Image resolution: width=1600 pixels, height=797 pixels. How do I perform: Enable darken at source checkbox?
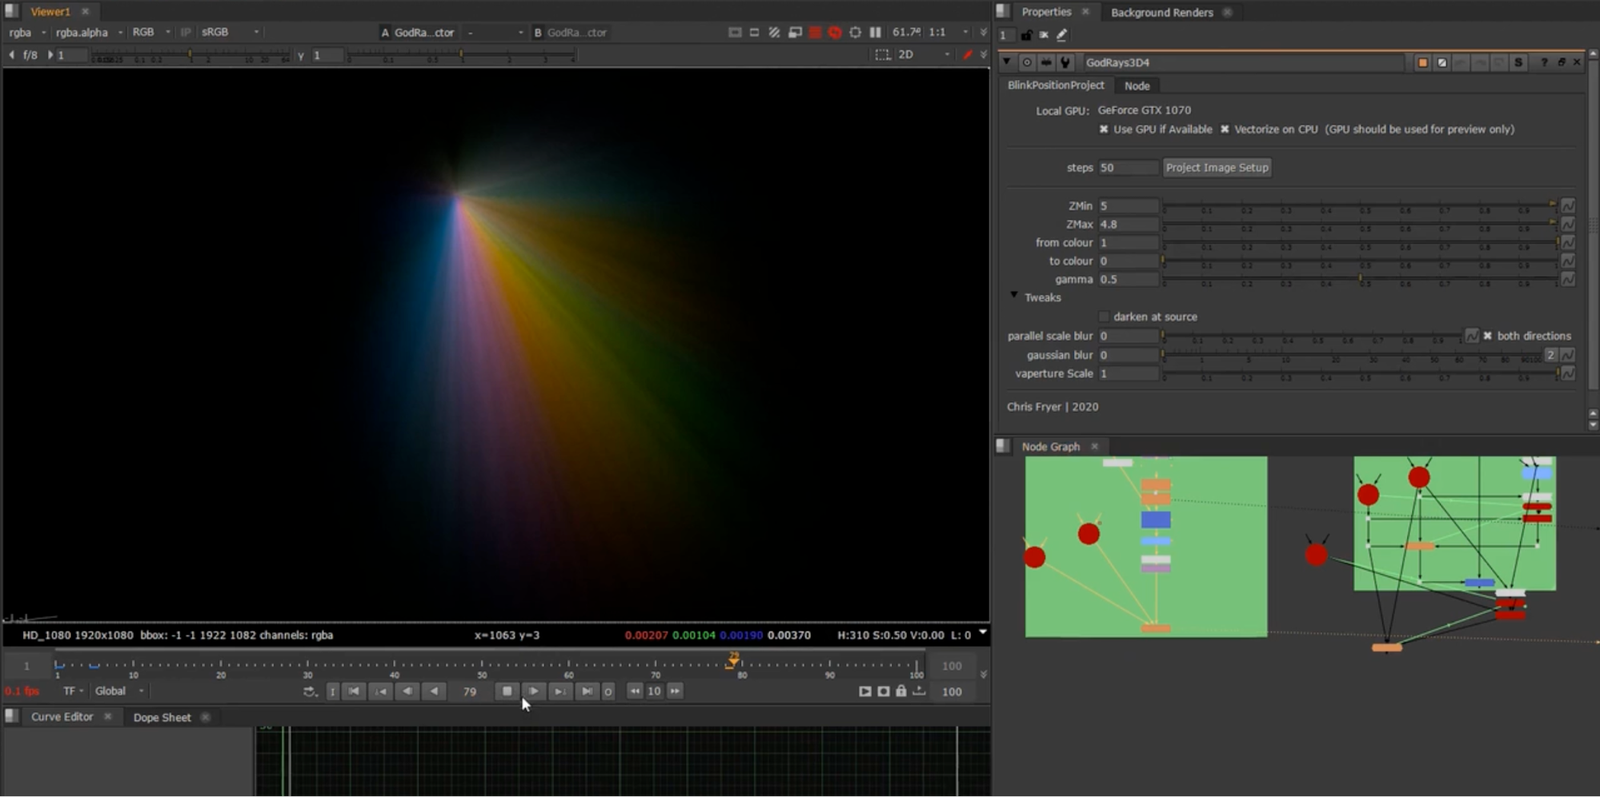[x=1104, y=317]
